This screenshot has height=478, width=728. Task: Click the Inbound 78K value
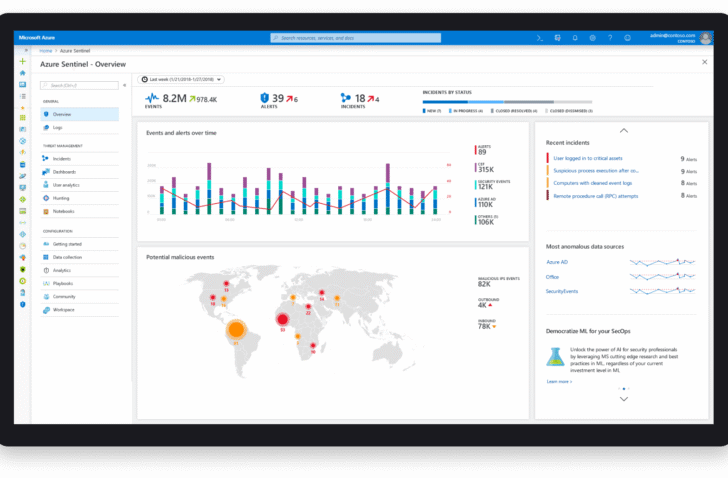pos(484,327)
